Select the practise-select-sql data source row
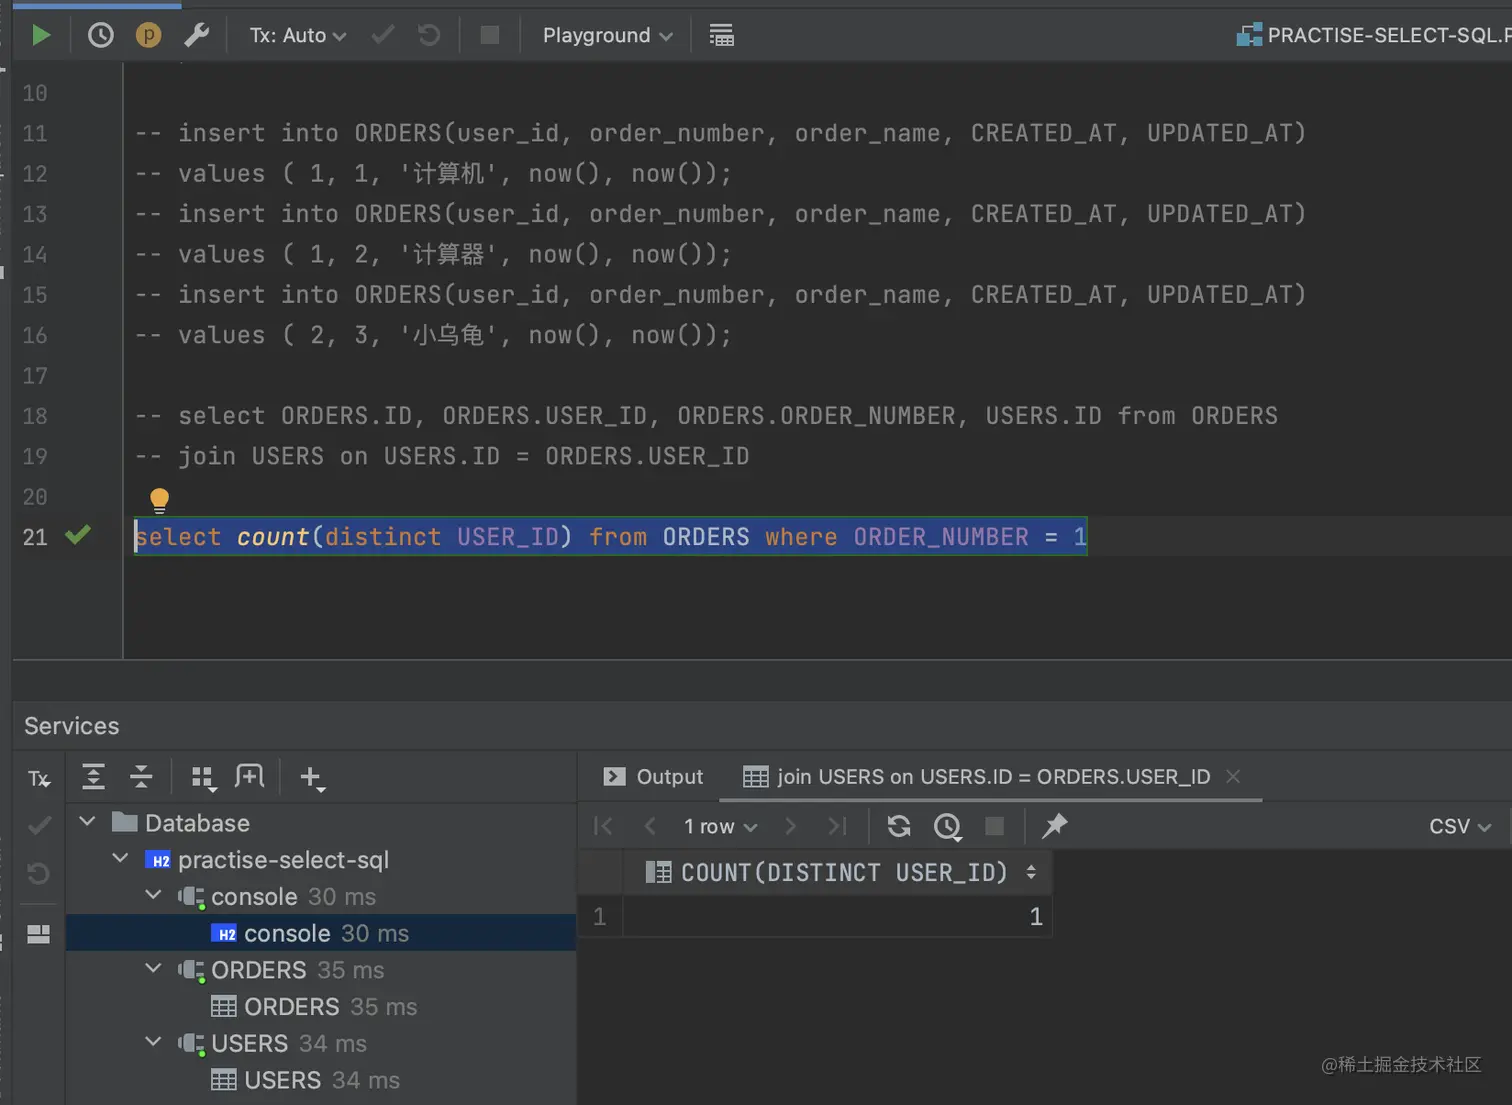1512x1105 pixels. [x=321, y=860]
